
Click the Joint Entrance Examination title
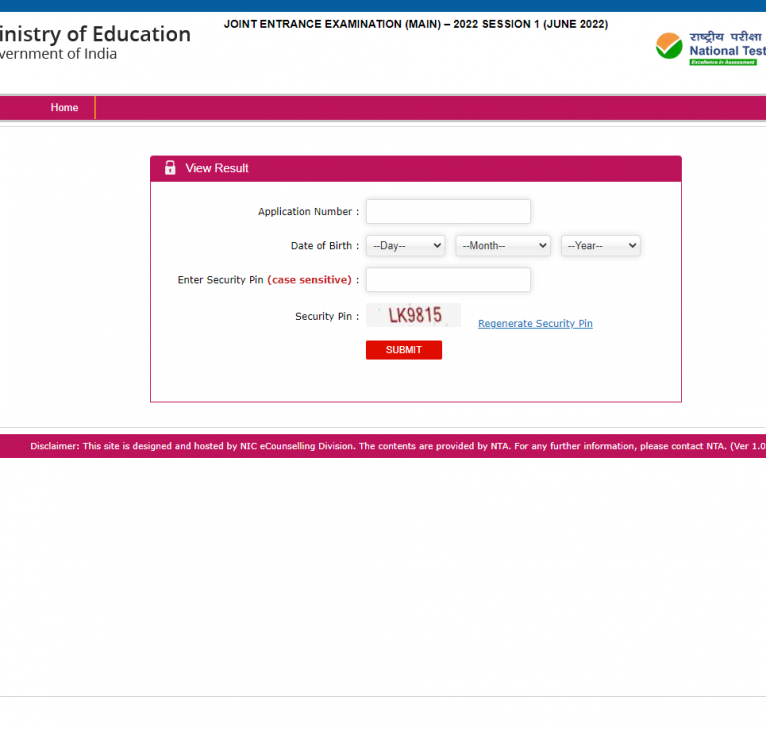click(x=415, y=24)
